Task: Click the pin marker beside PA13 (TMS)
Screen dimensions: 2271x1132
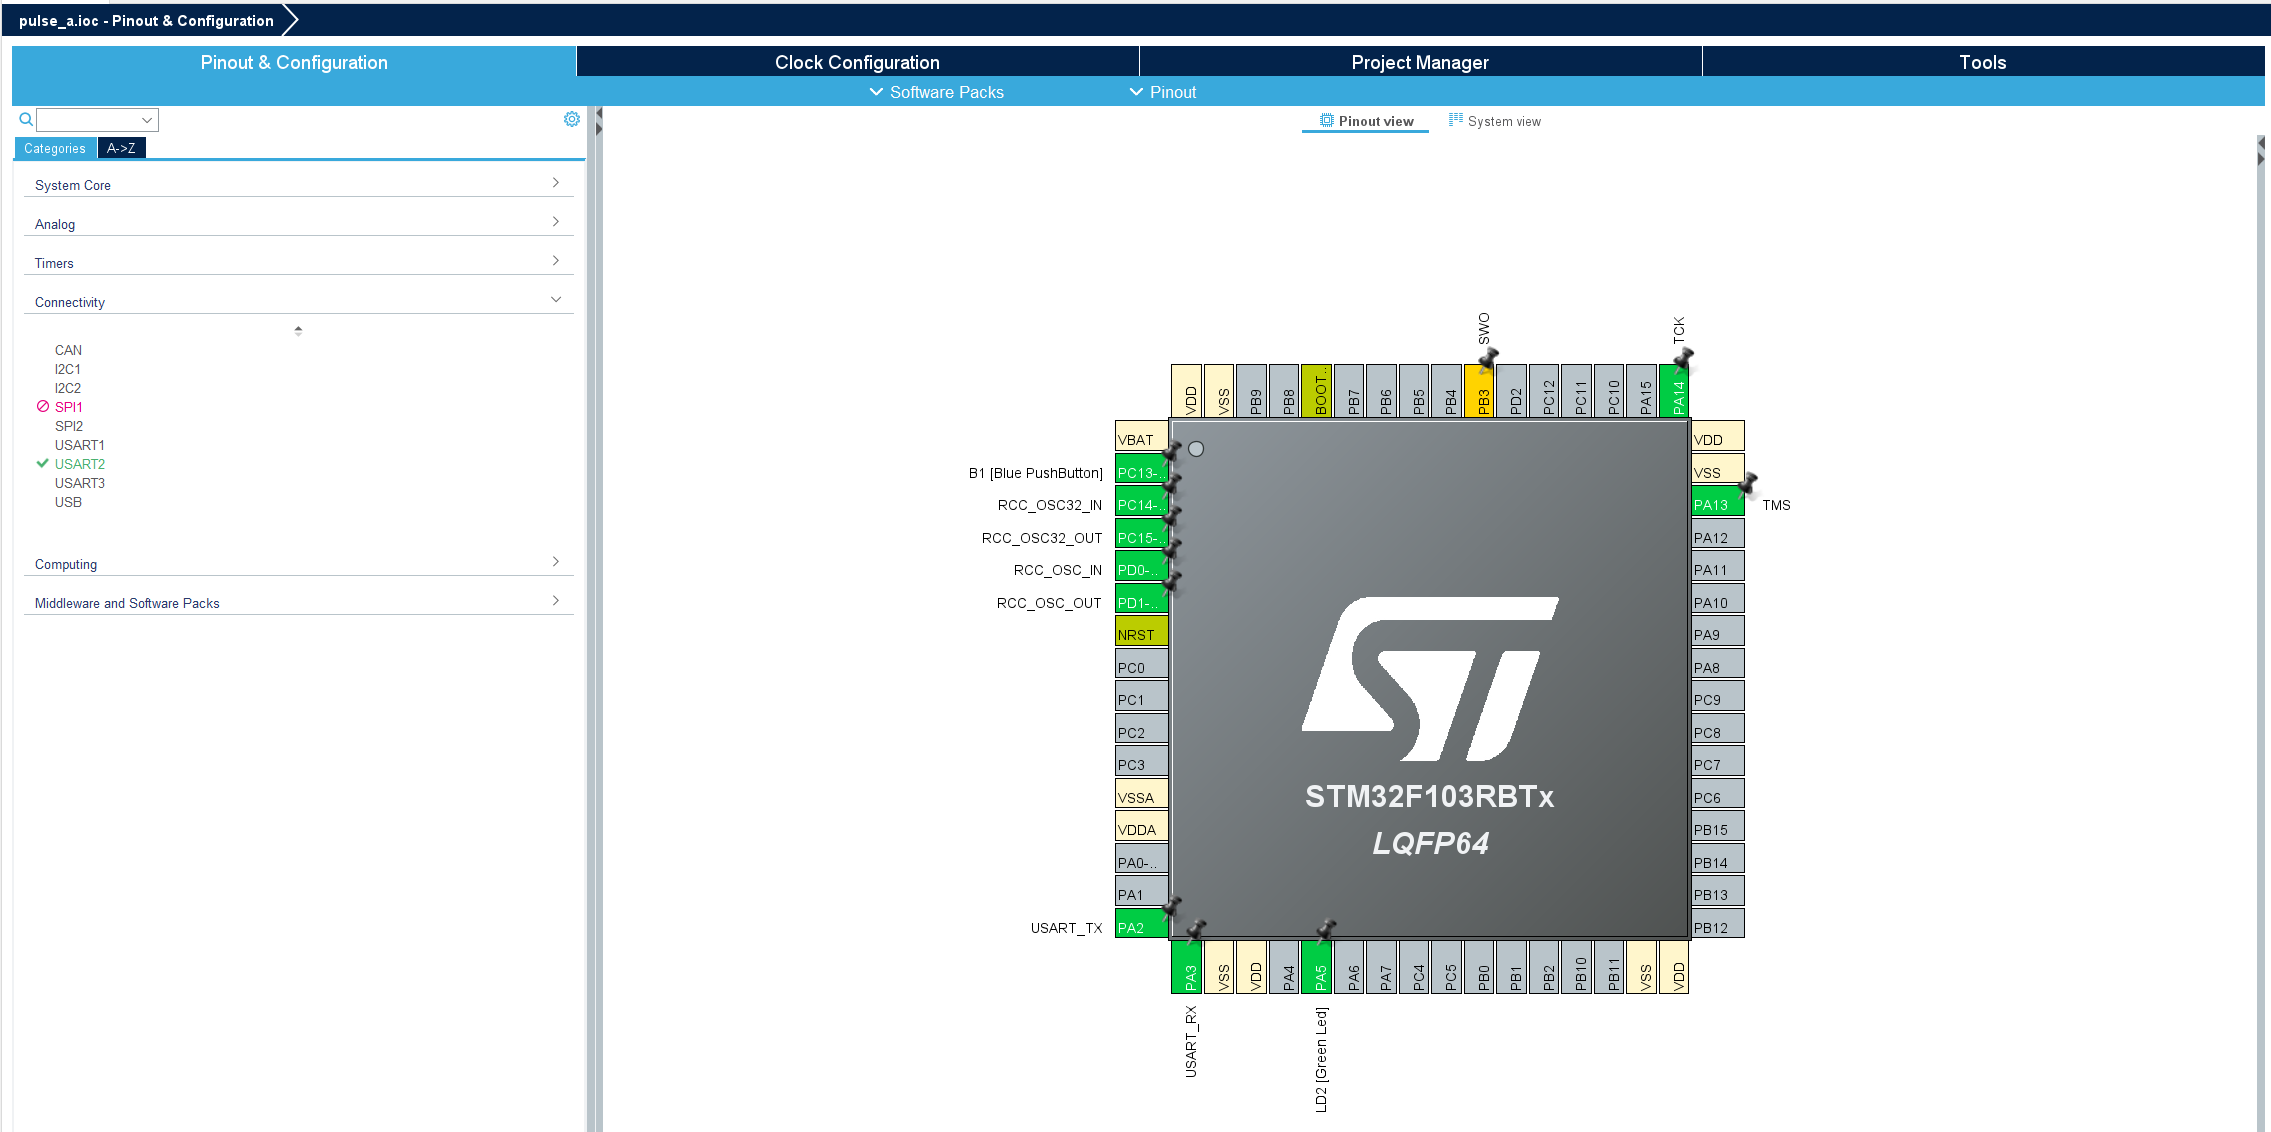Action: pyautogui.click(x=1748, y=484)
